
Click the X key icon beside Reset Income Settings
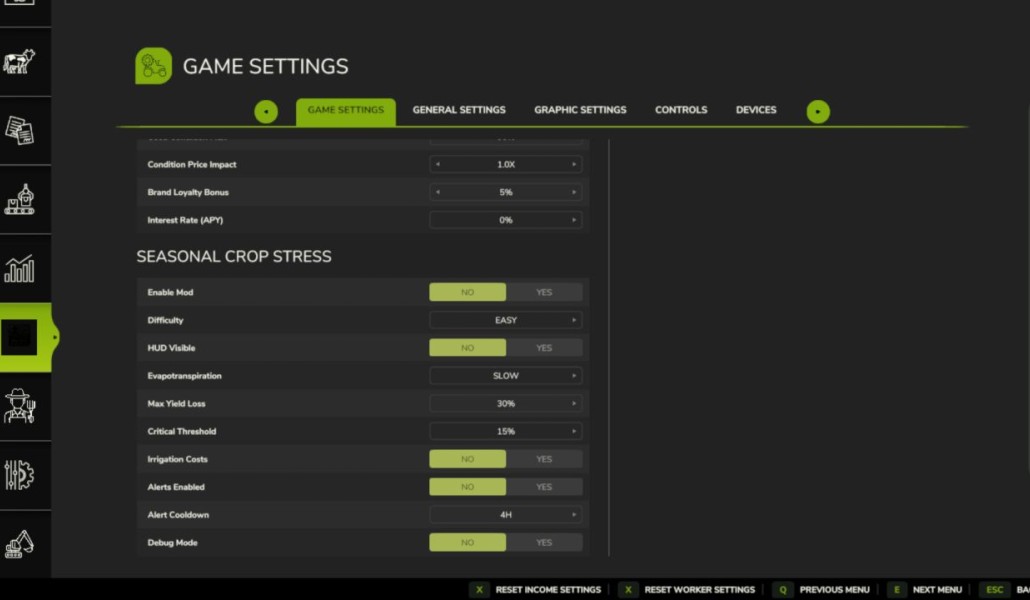(x=480, y=589)
